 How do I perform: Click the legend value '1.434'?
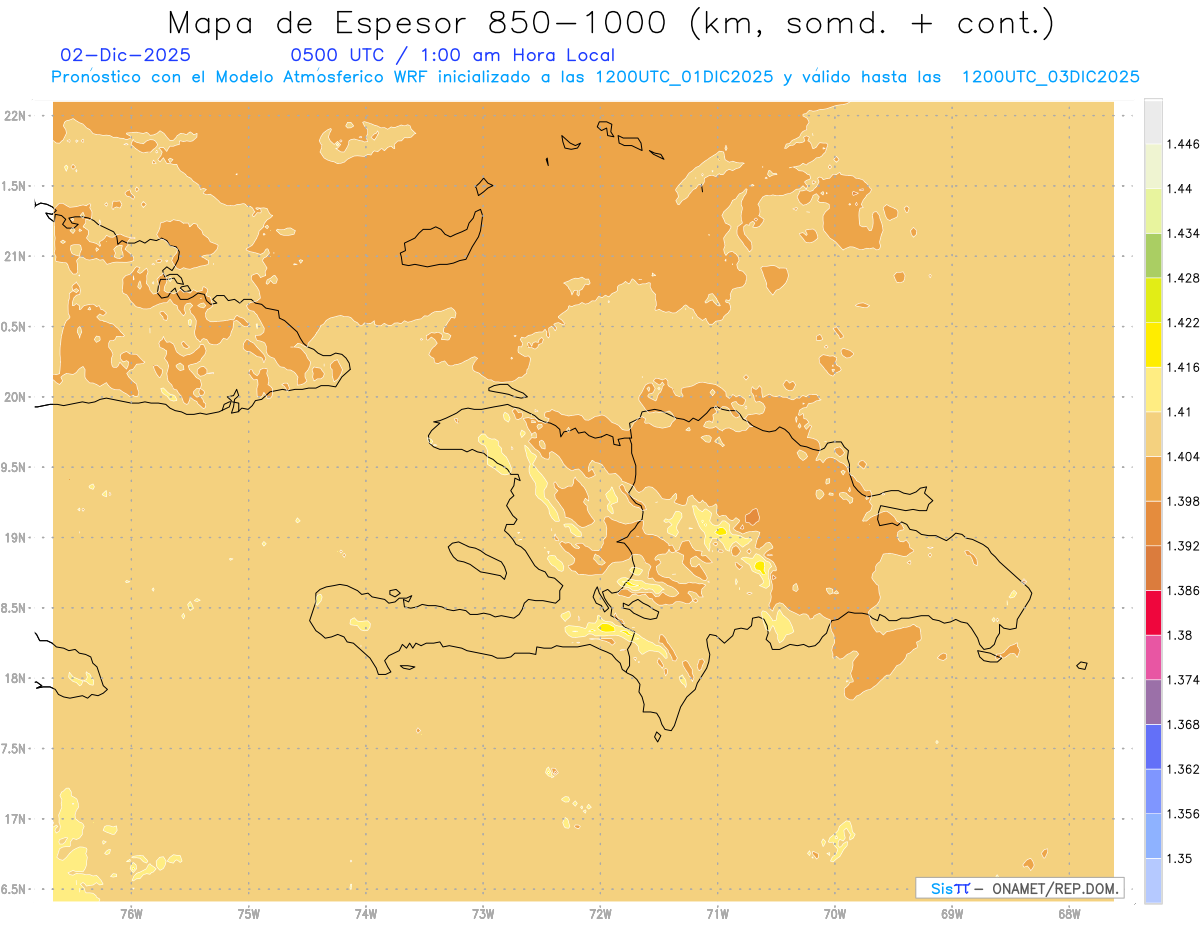(x=1183, y=233)
